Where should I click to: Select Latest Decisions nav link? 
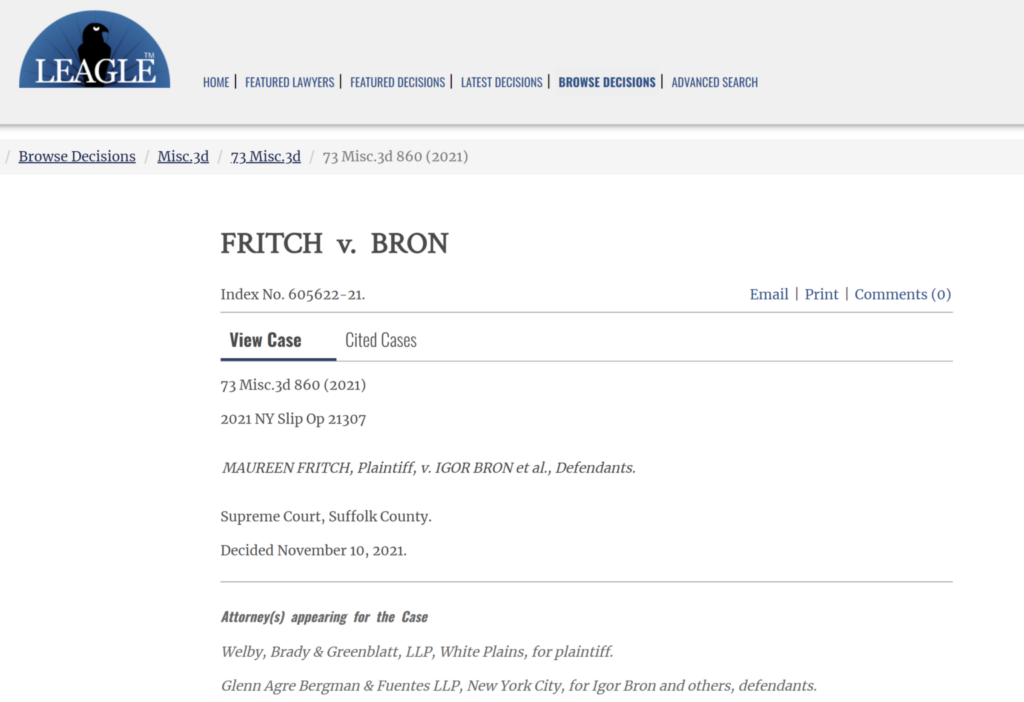(x=502, y=82)
